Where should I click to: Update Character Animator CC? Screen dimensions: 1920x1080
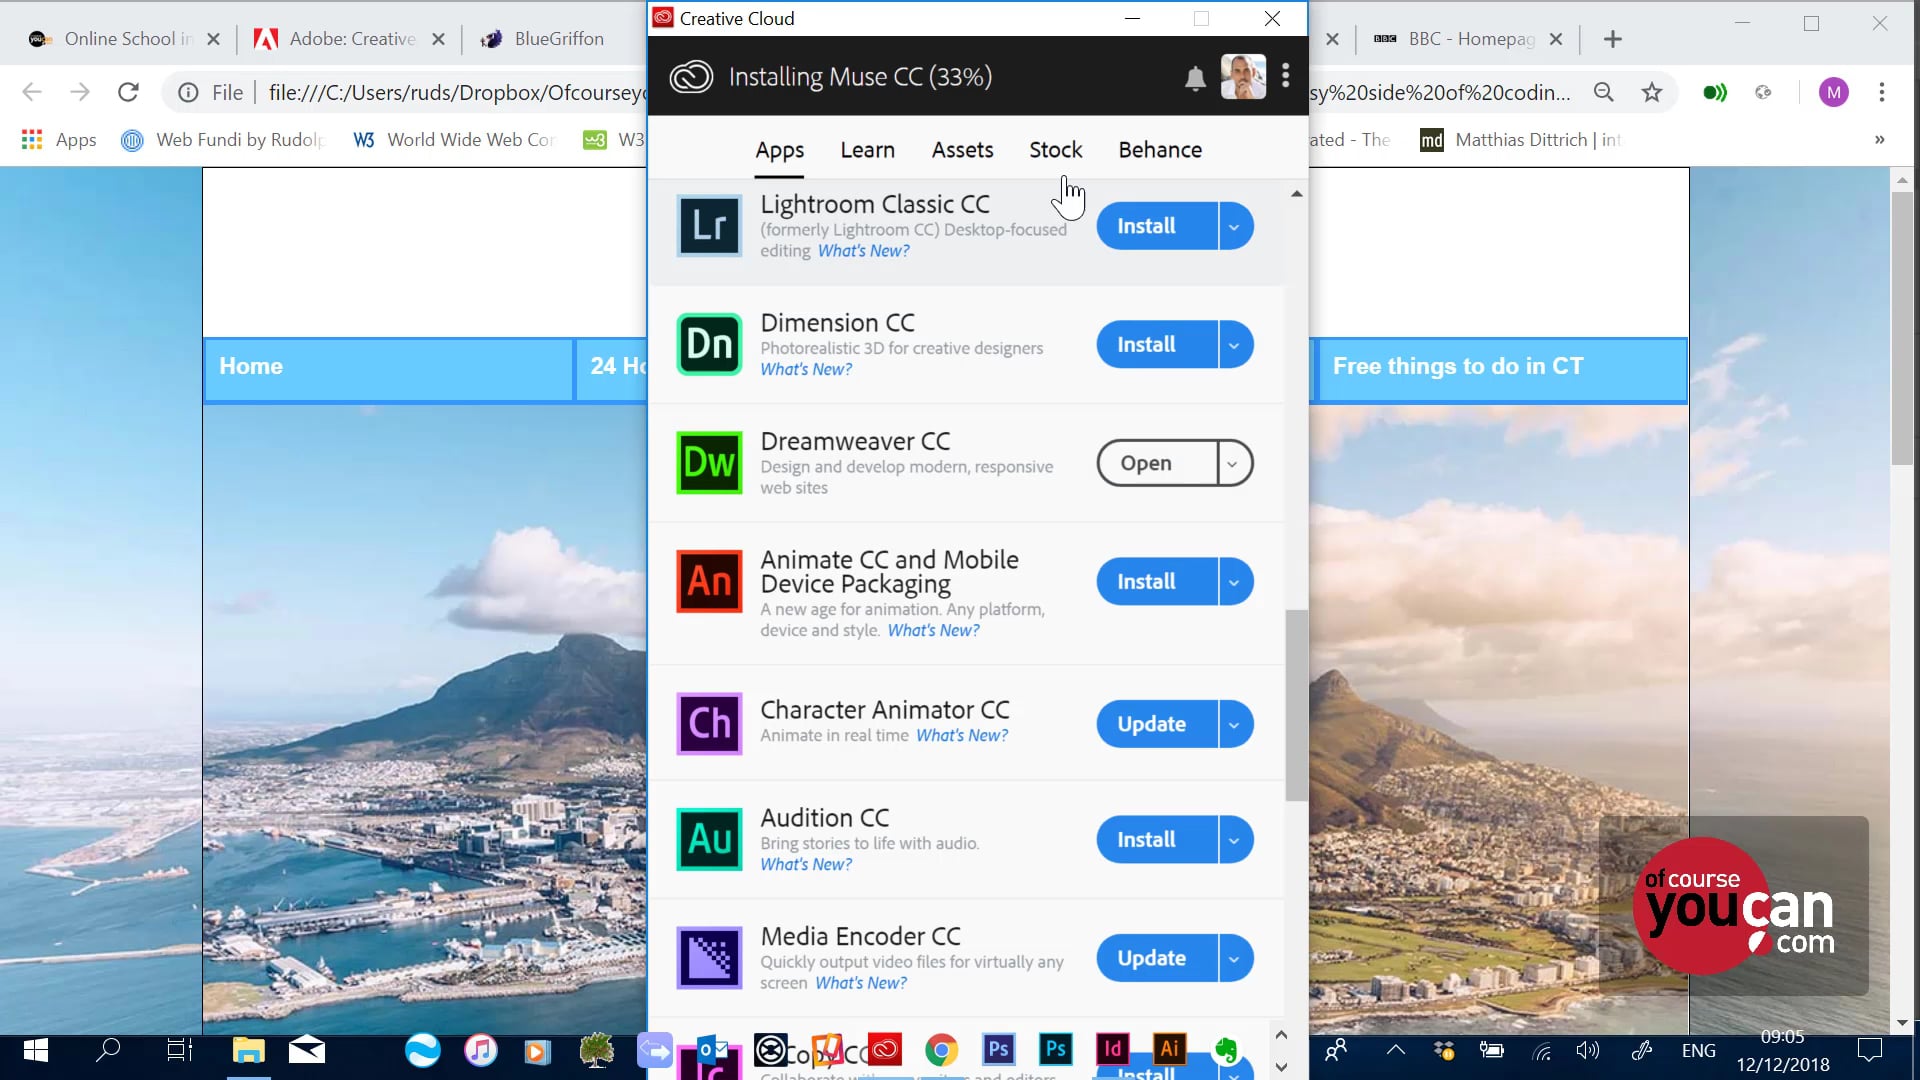tap(1157, 724)
